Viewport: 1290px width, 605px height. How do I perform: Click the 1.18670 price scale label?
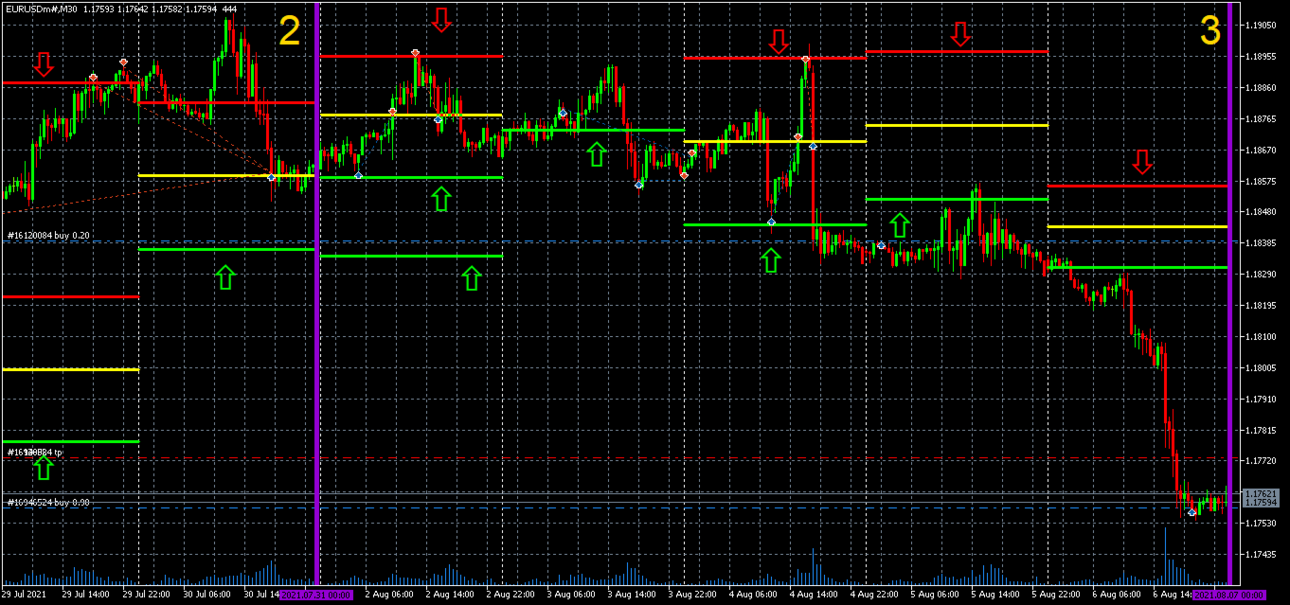pos(1262,150)
